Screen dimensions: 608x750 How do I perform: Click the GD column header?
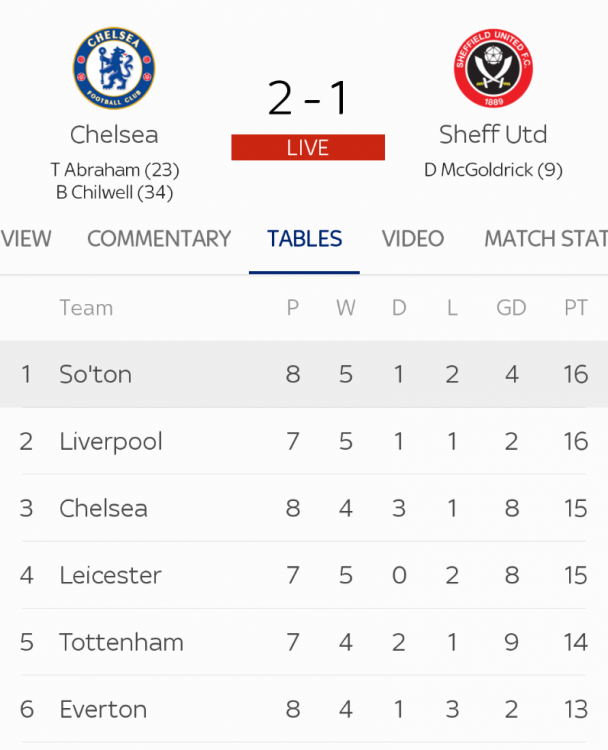click(x=511, y=308)
